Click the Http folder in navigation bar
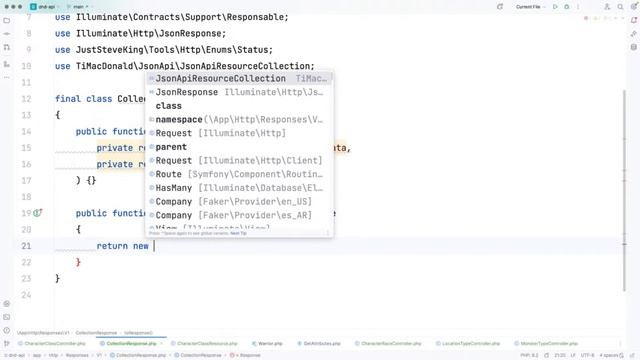The image size is (640, 360). (x=53, y=355)
